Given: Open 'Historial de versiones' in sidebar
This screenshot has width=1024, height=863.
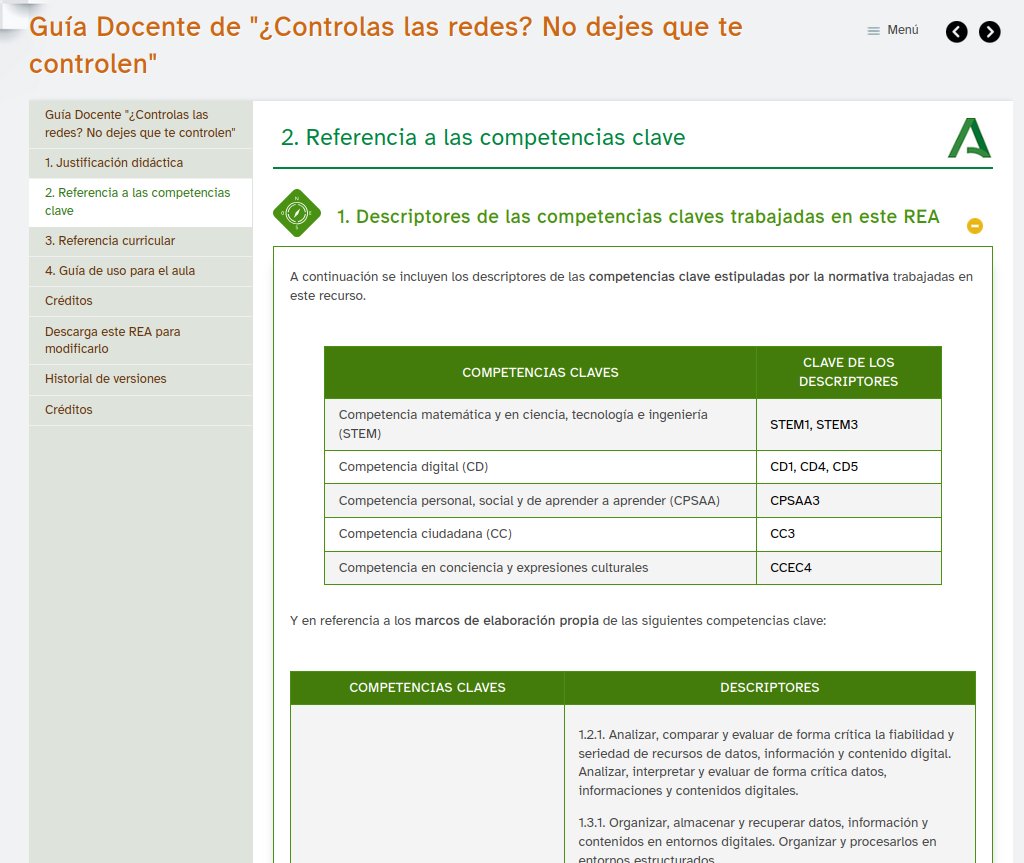Looking at the screenshot, I should click(x=140, y=379).
